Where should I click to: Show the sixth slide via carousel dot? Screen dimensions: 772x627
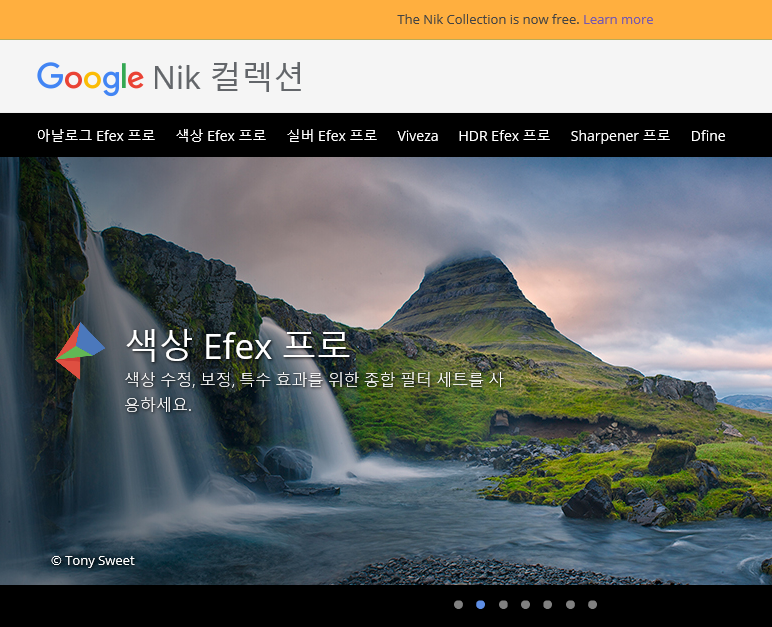[570, 605]
